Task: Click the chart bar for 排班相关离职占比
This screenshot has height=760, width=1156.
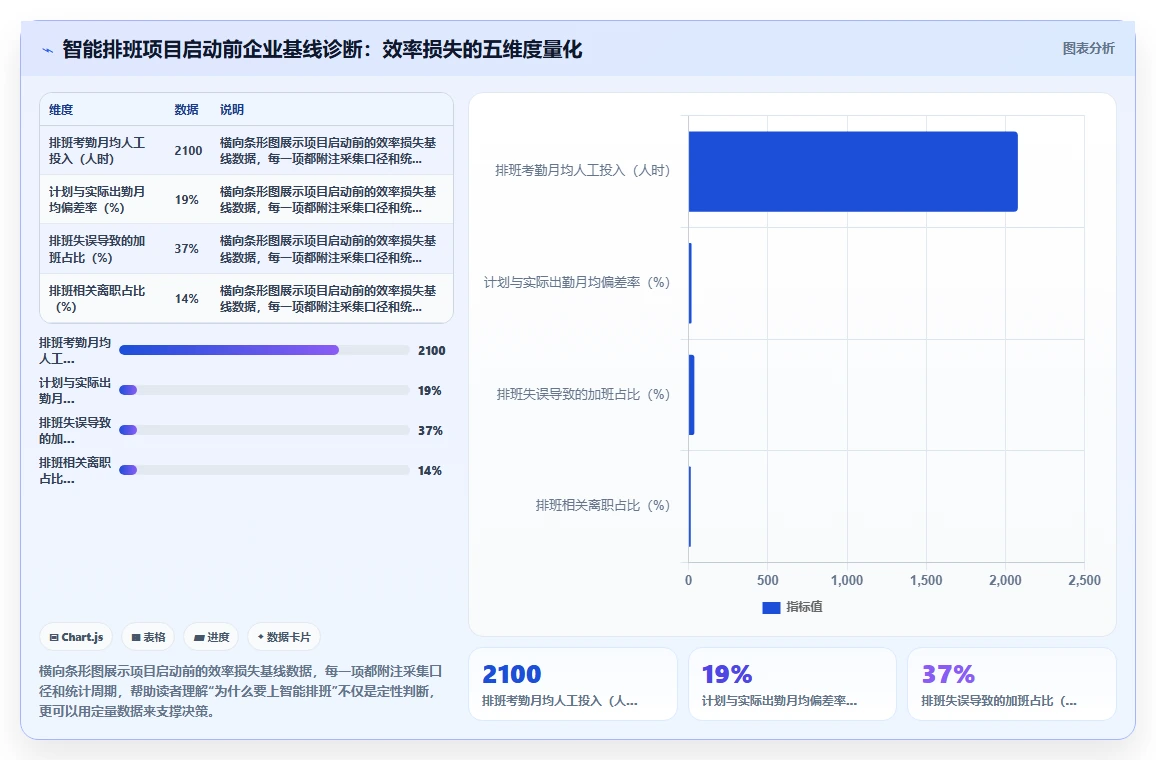Action: (690, 506)
